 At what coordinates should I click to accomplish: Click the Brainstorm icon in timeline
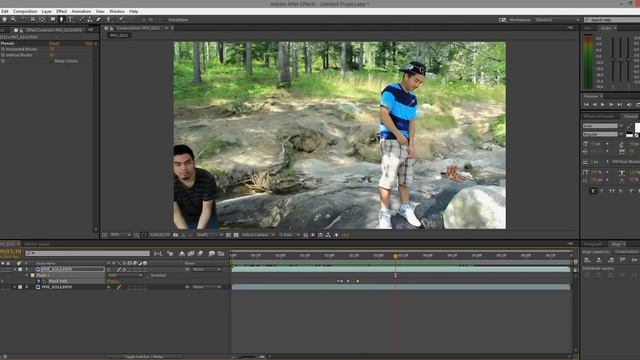click(211, 254)
